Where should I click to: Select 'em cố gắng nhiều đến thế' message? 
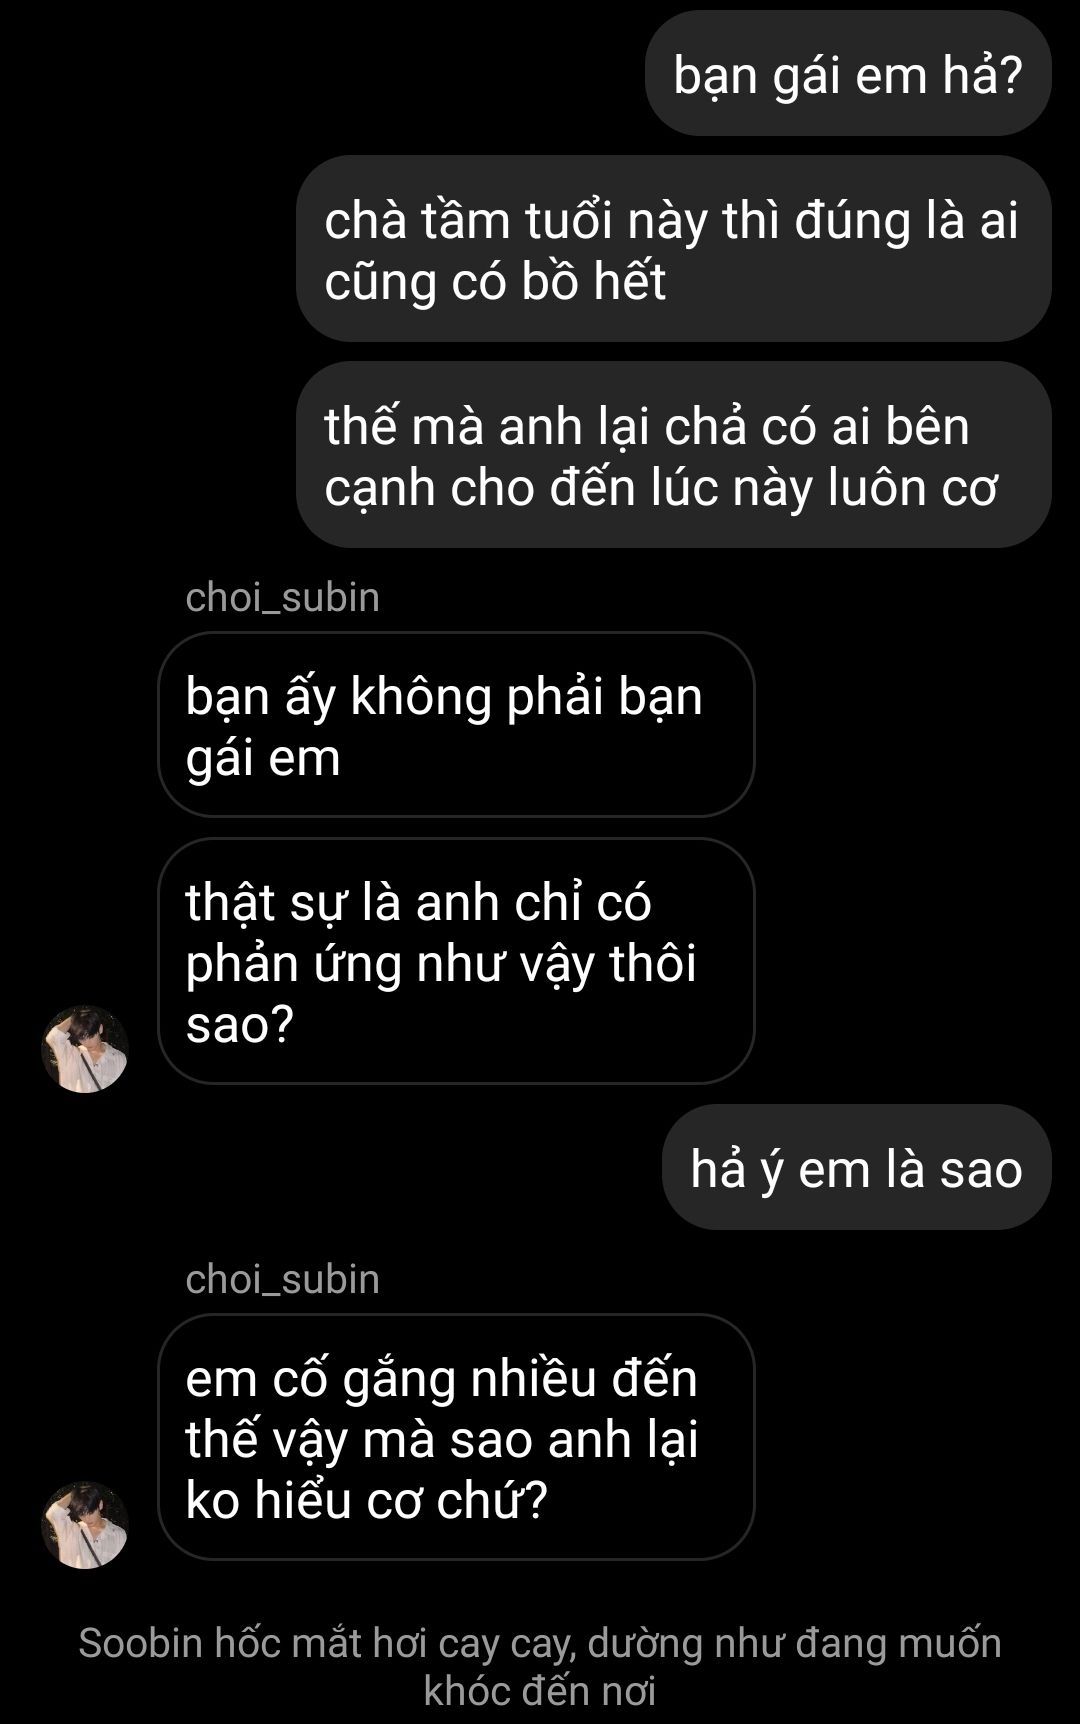click(456, 1437)
